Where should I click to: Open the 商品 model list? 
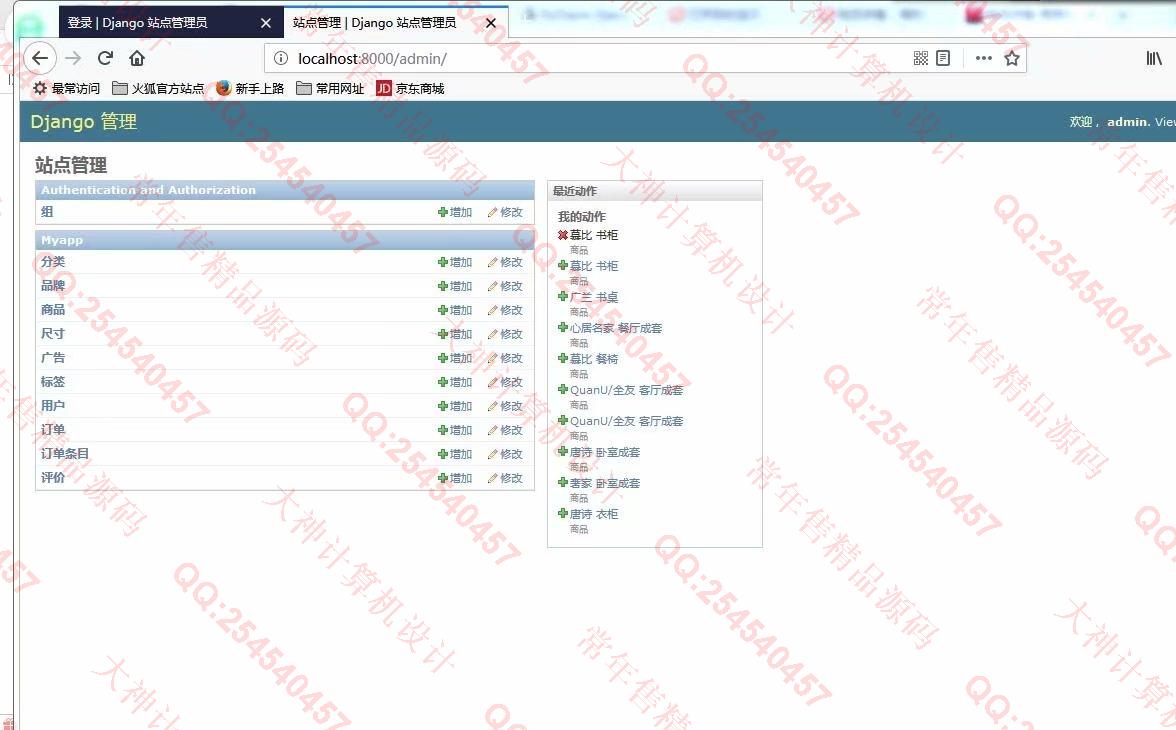point(52,310)
